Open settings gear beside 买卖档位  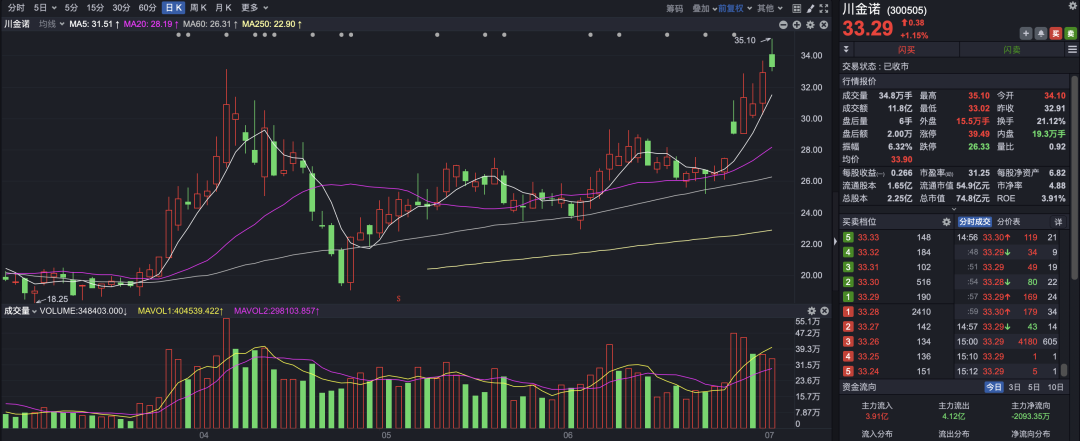(946, 221)
